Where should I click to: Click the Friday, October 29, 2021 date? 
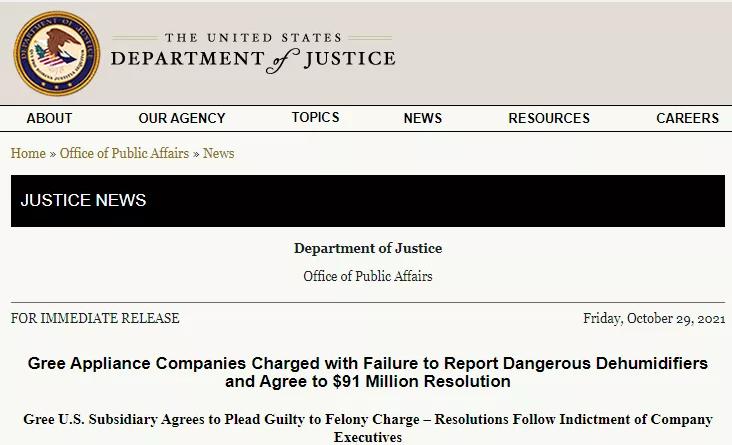pyautogui.click(x=654, y=318)
